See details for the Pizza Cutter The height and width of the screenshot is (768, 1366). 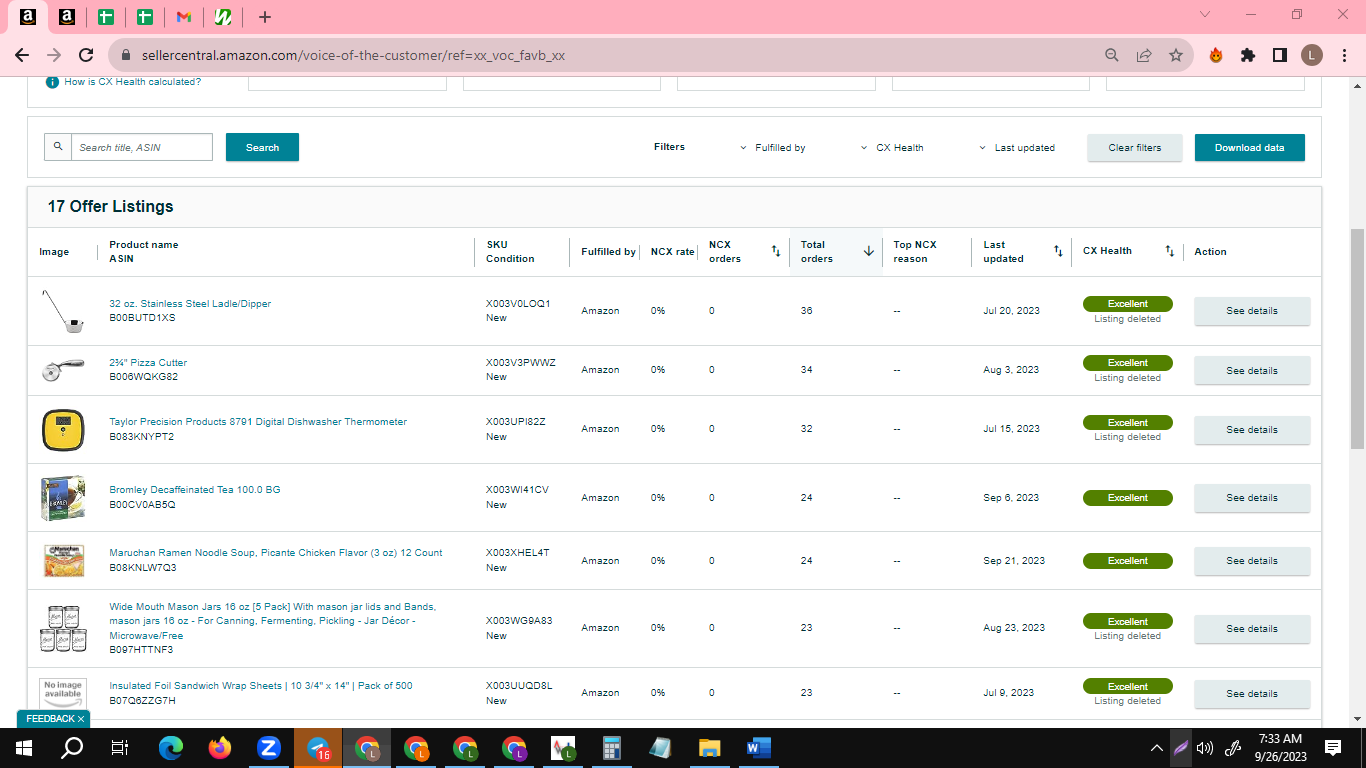(x=1252, y=370)
